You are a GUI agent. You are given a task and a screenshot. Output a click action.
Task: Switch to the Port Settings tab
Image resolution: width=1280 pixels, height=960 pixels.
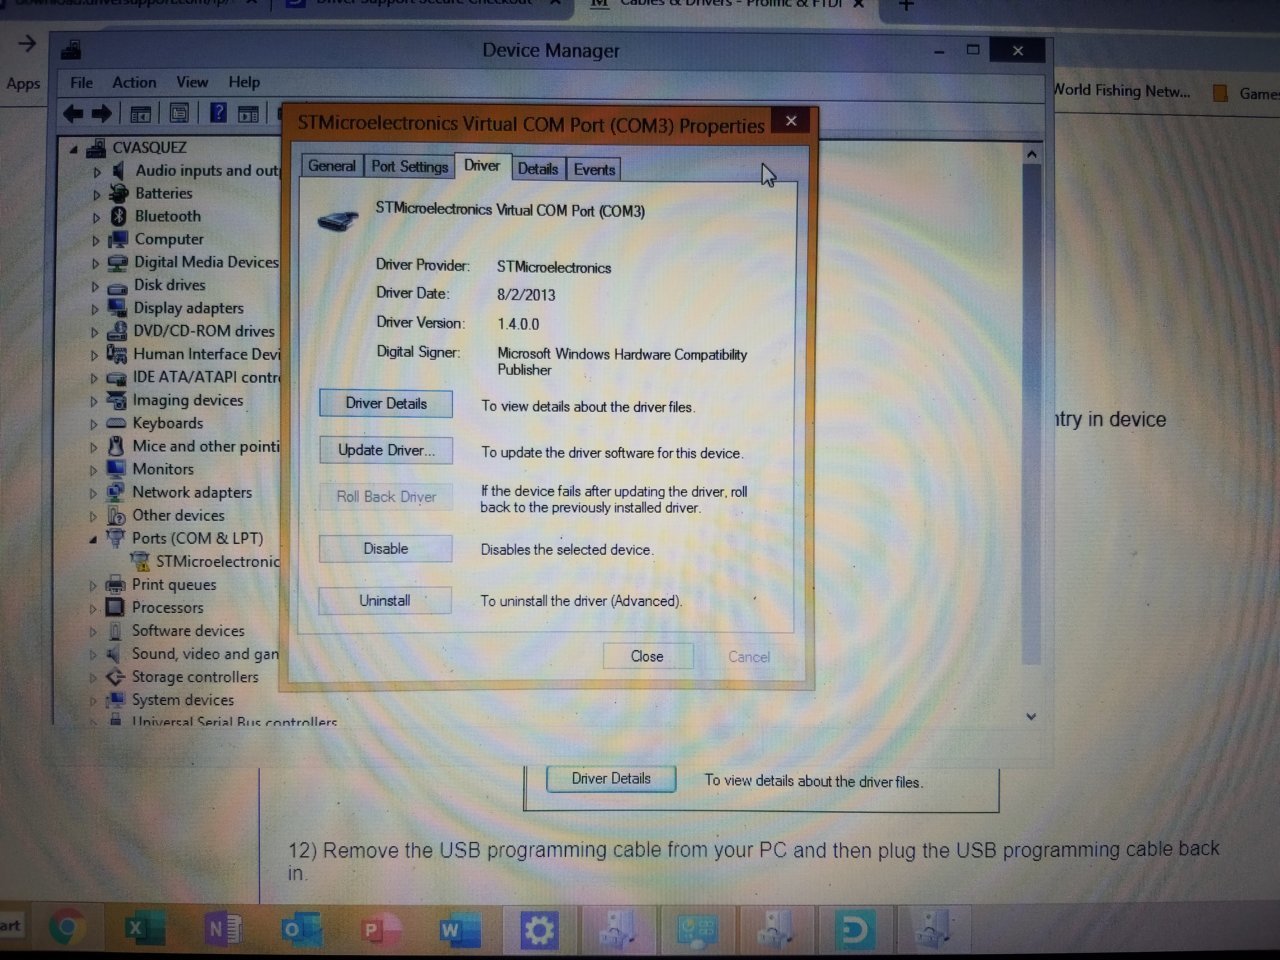(409, 167)
